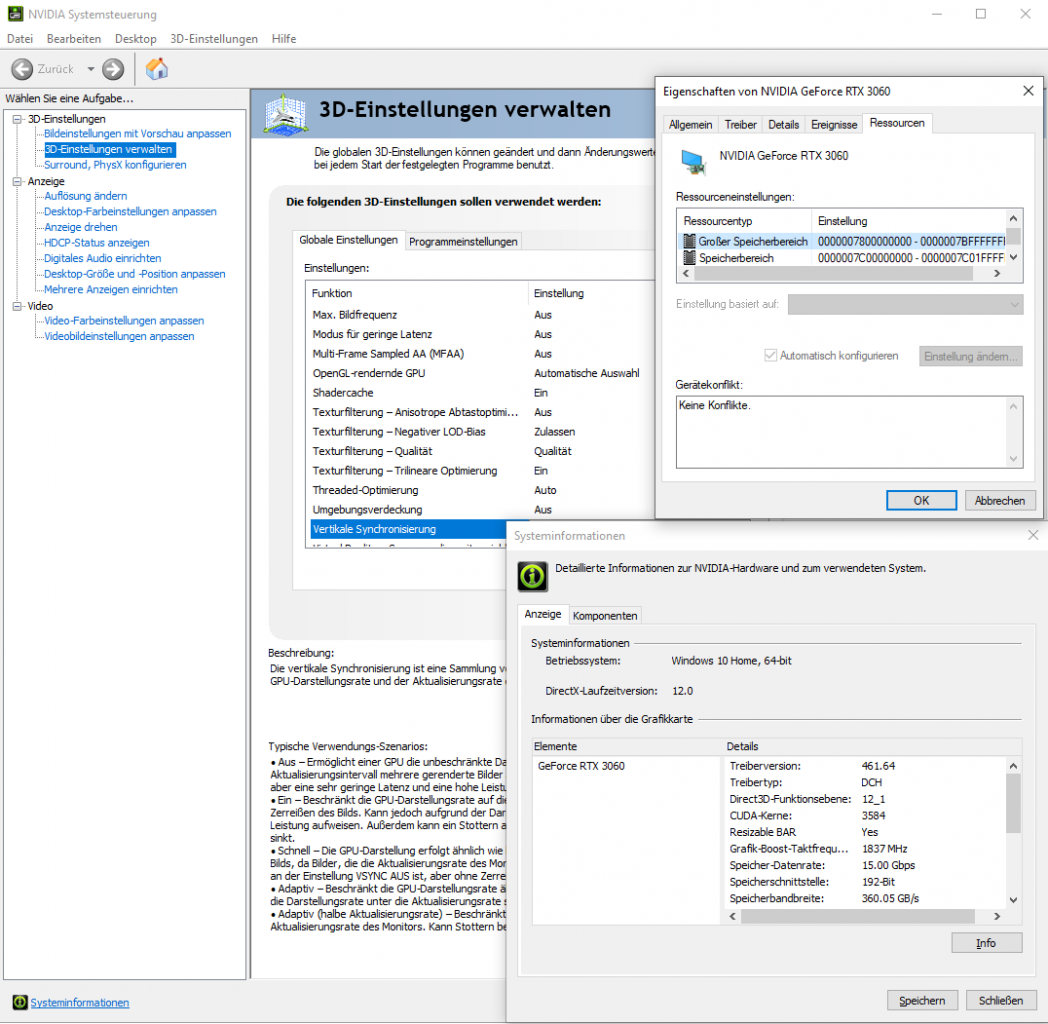Open Desktop-Größe und -Position anpassen

(134, 274)
